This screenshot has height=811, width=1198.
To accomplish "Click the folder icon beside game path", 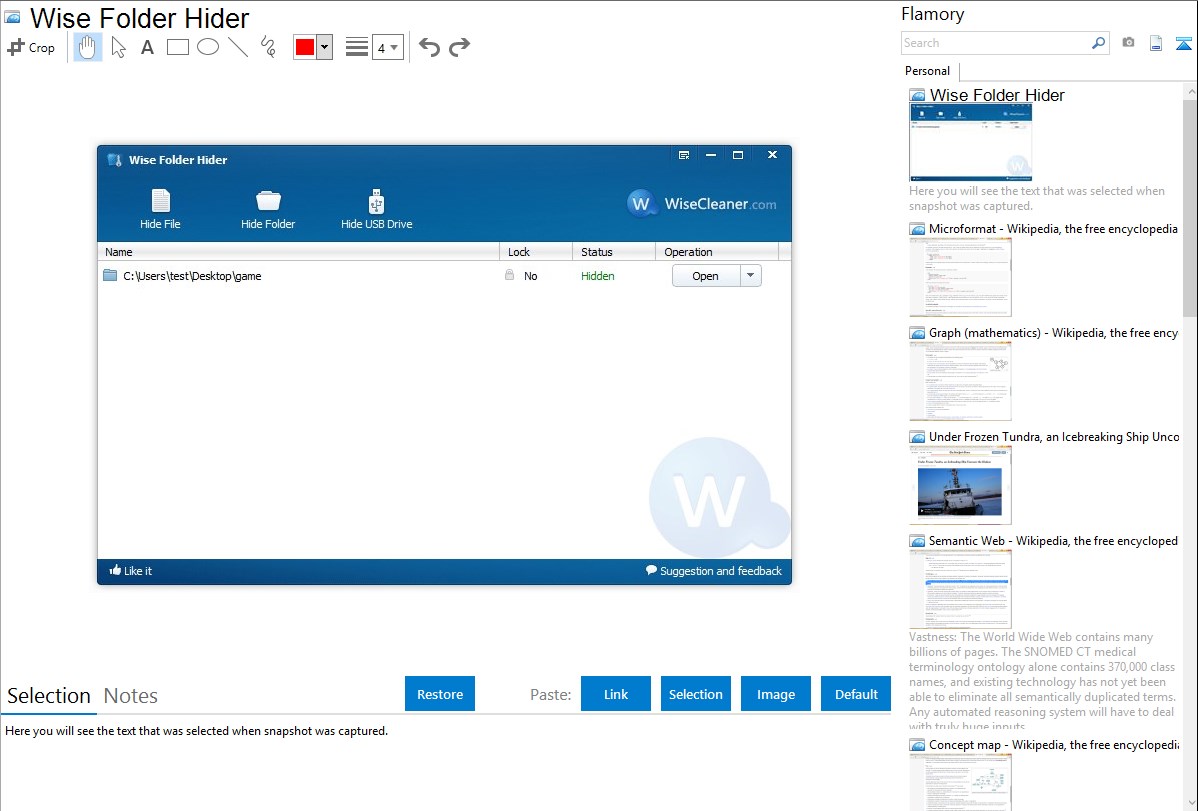I will tap(110, 275).
